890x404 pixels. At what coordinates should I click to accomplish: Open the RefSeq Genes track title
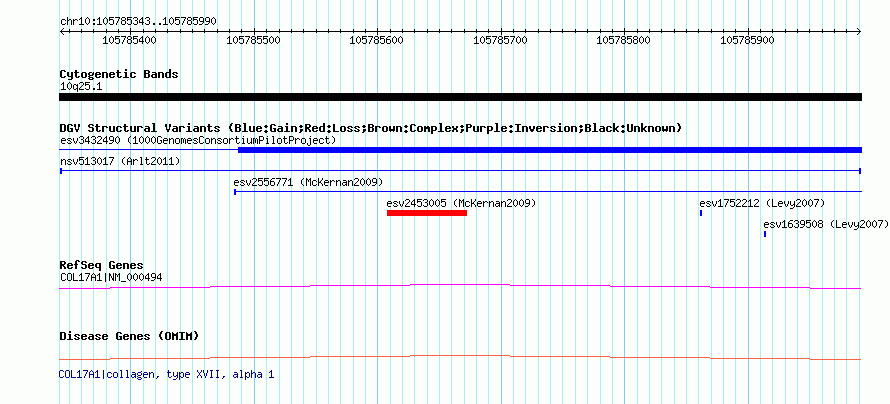tap(102, 266)
